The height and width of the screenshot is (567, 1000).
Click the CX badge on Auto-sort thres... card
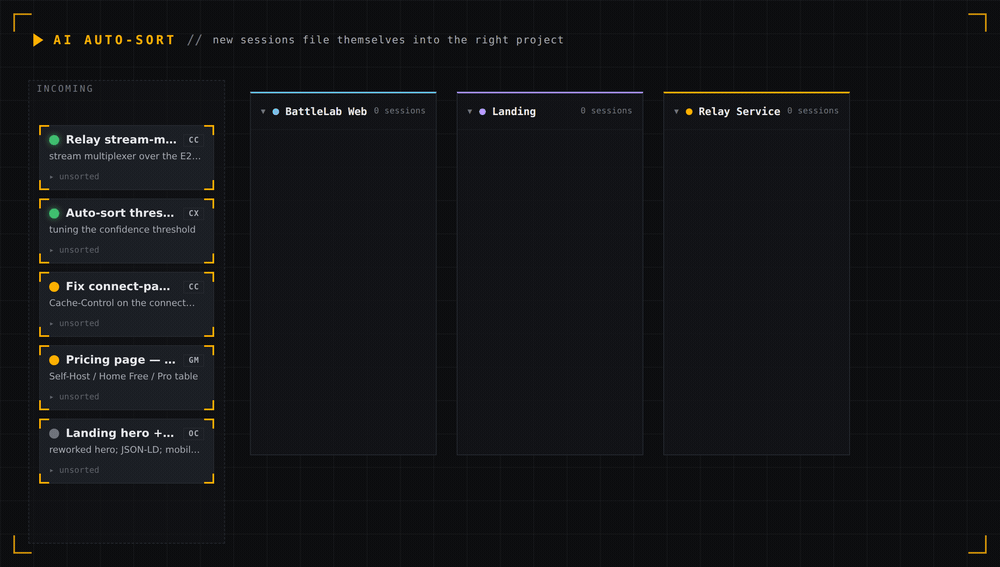point(194,213)
